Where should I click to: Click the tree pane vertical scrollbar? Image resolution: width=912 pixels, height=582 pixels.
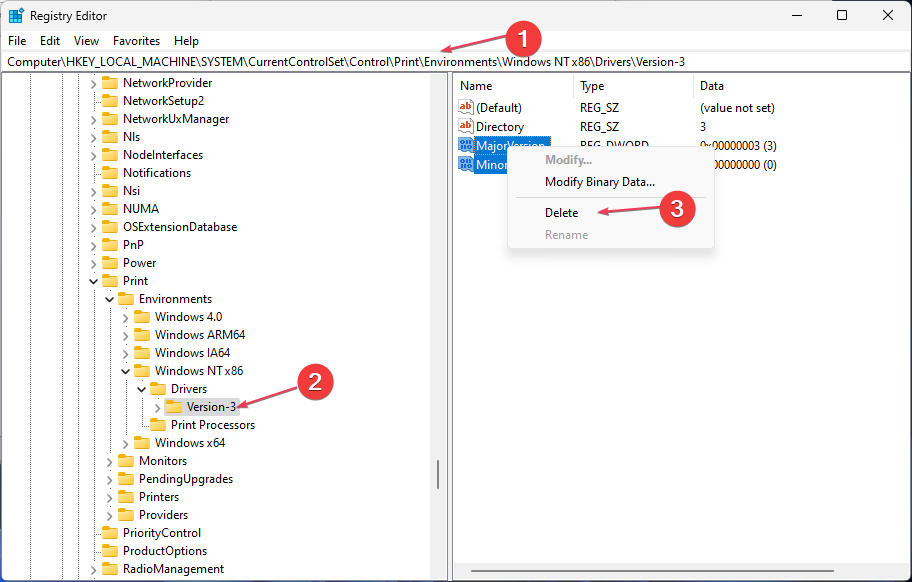tap(438, 475)
